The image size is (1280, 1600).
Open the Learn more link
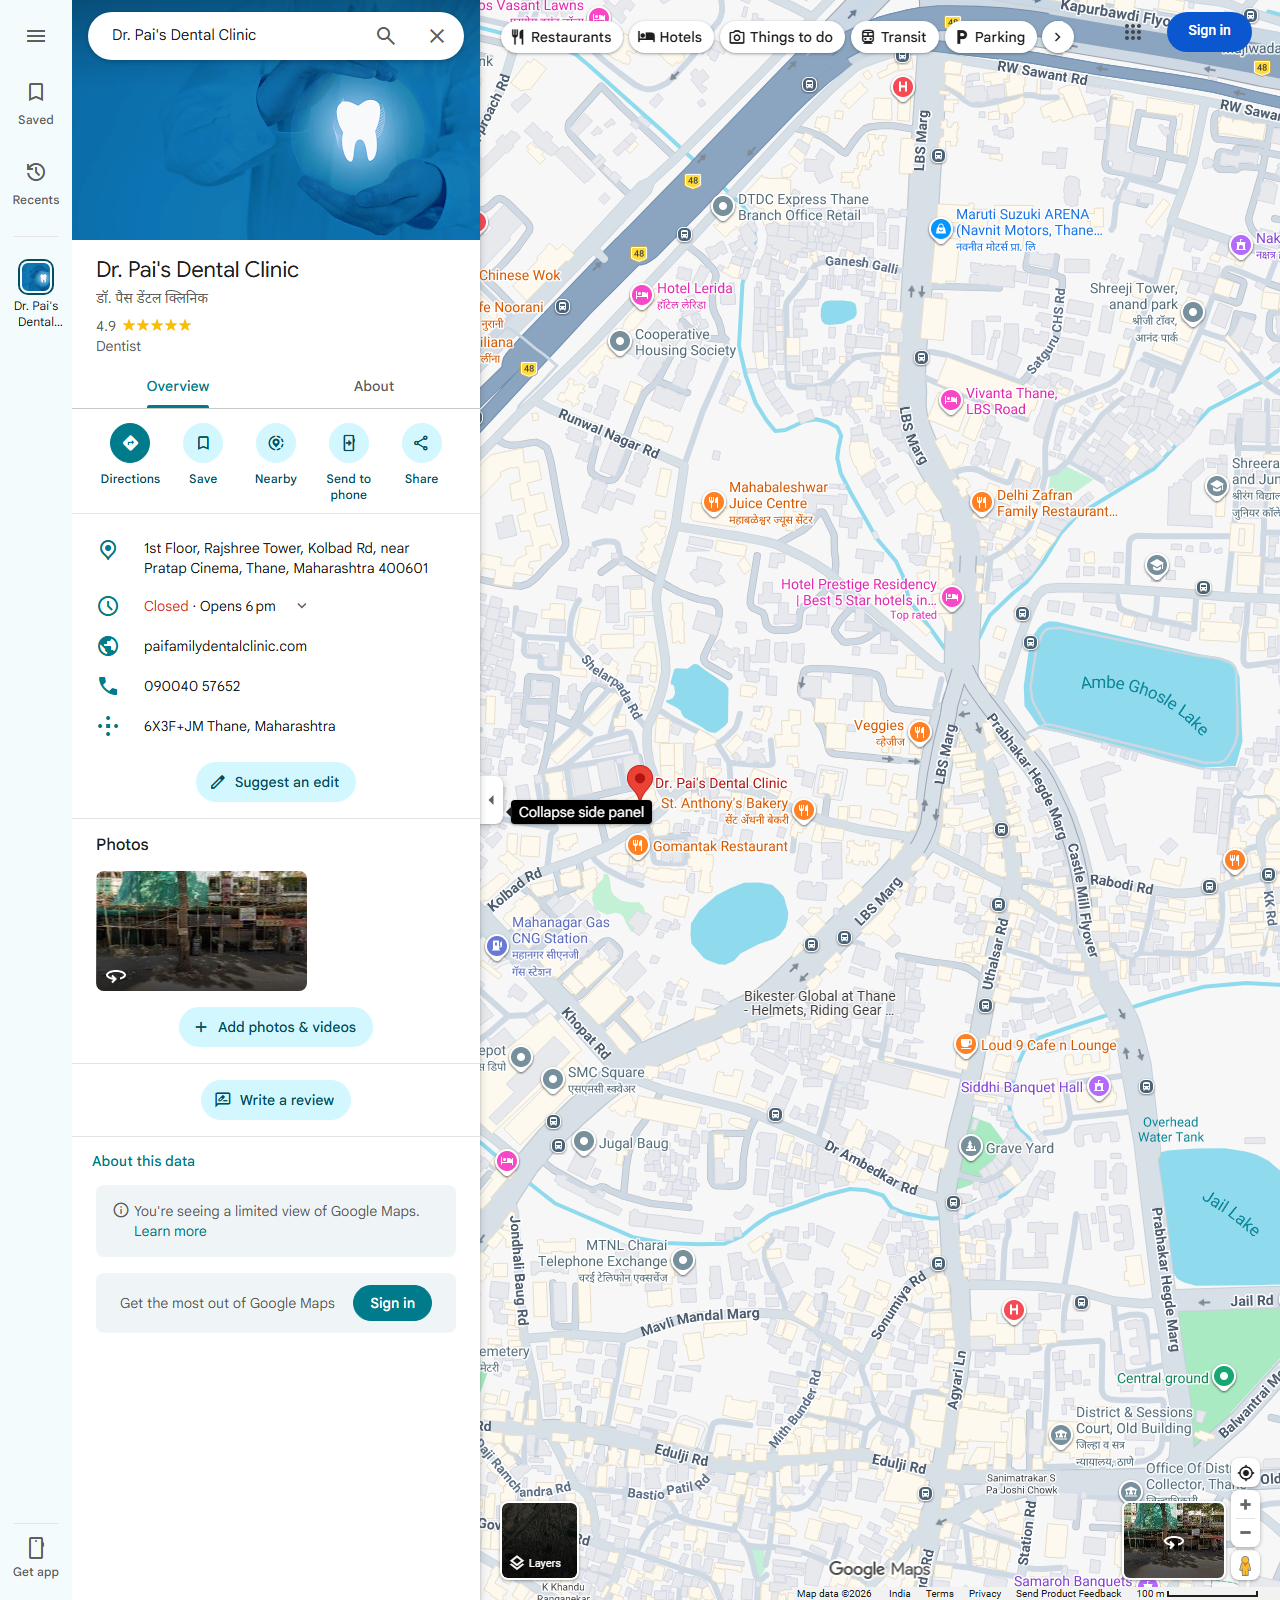point(170,1231)
